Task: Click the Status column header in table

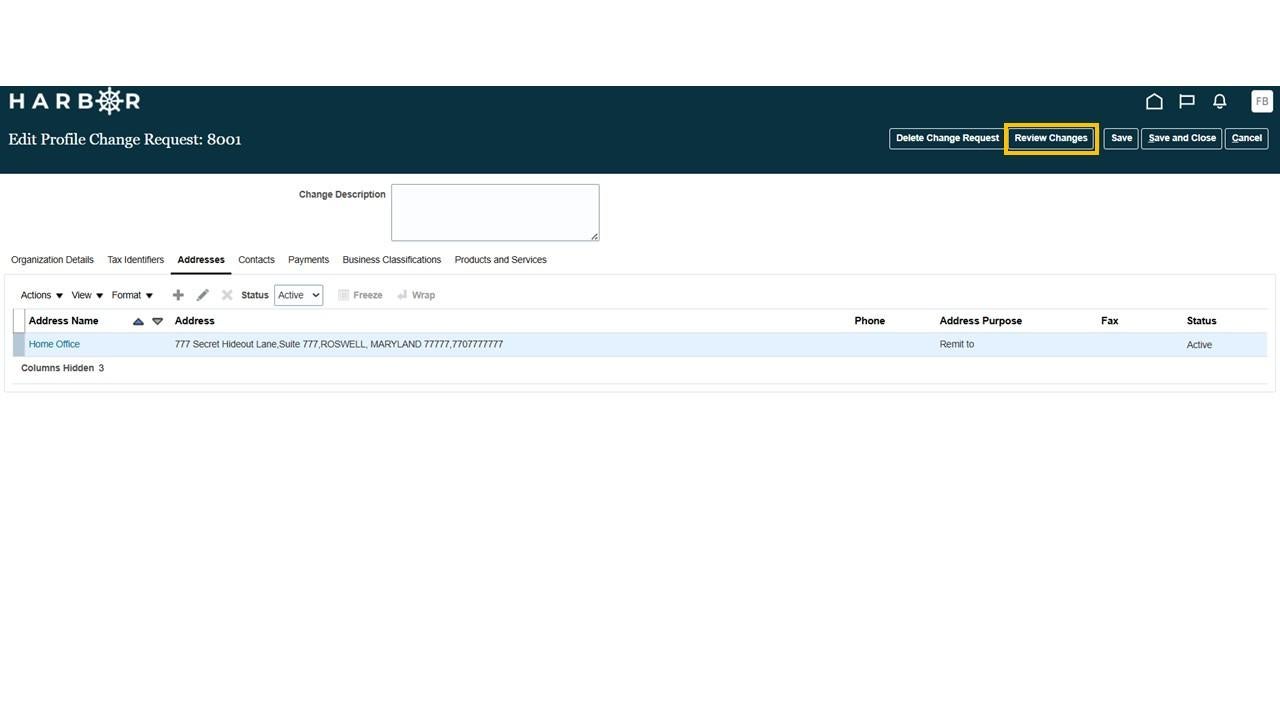Action: point(1201,321)
